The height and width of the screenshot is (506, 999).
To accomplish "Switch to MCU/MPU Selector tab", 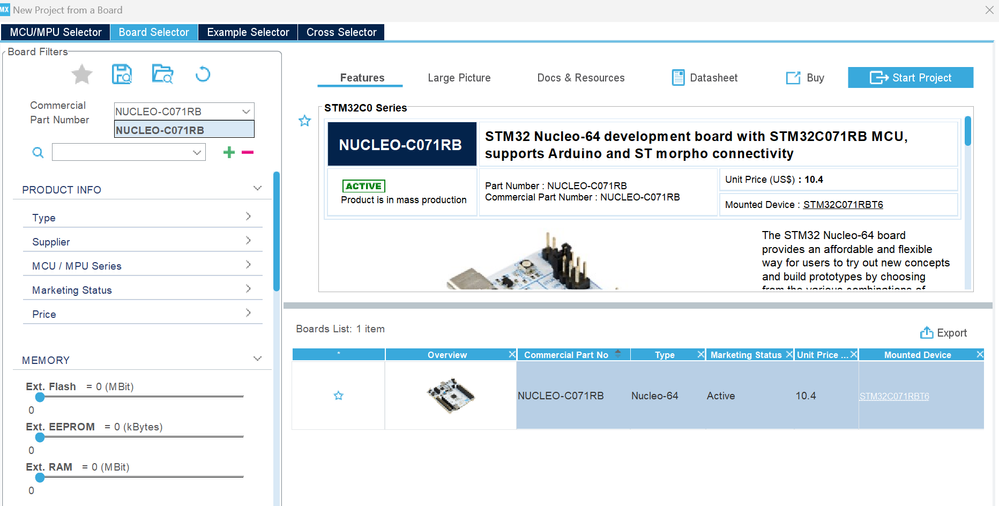I will tap(55, 32).
